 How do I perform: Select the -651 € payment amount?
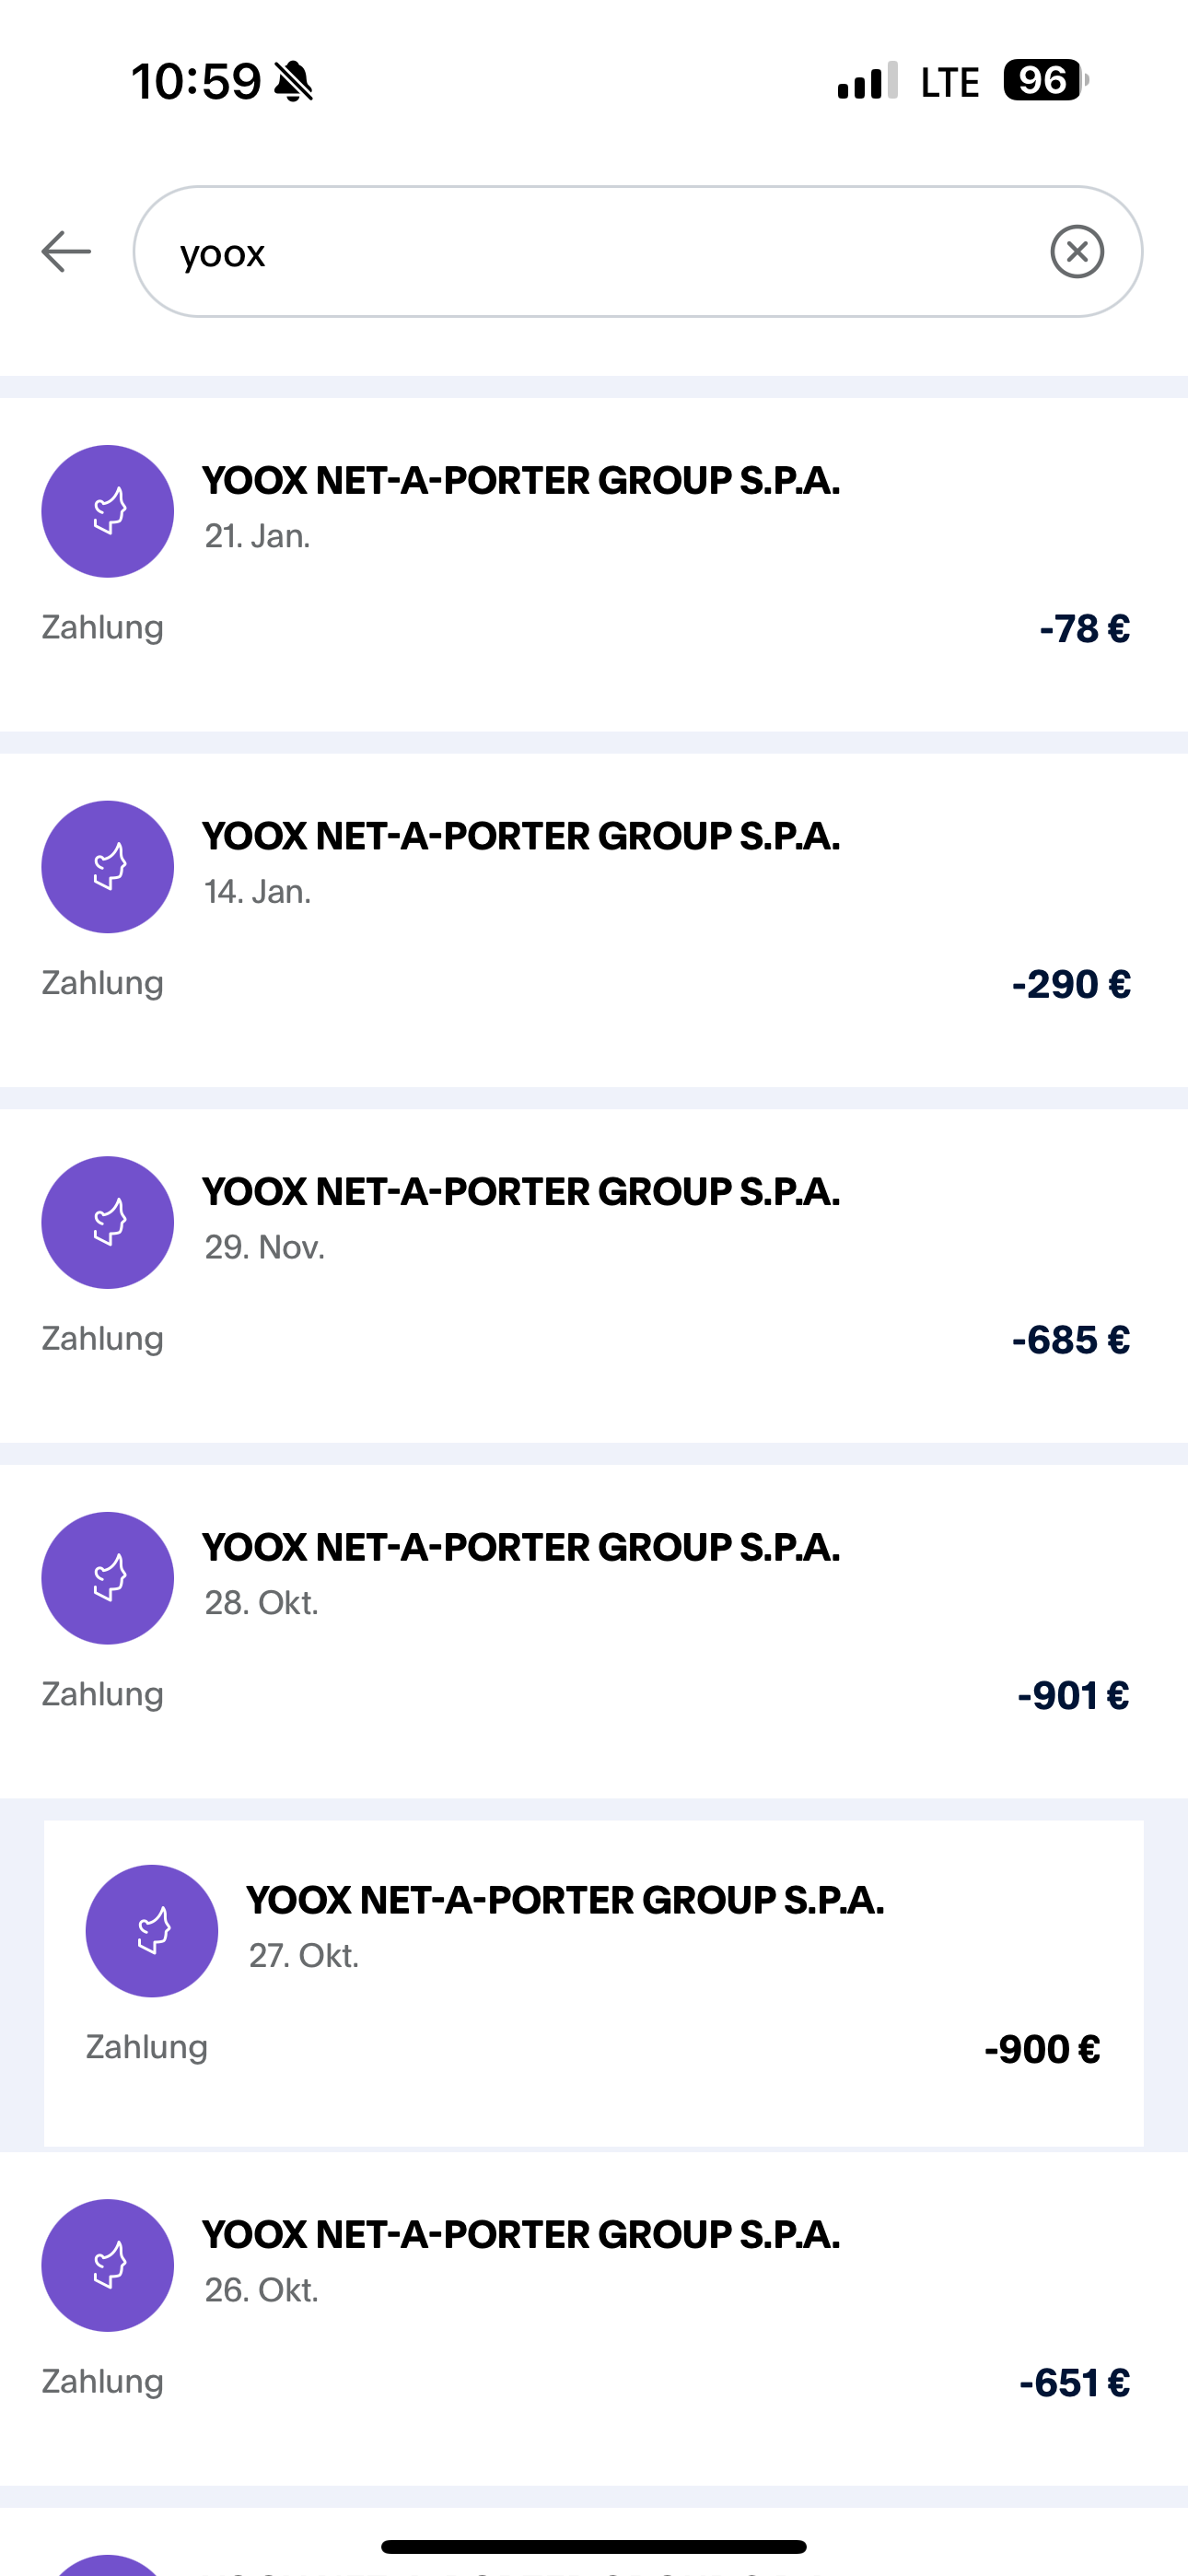point(1074,2383)
